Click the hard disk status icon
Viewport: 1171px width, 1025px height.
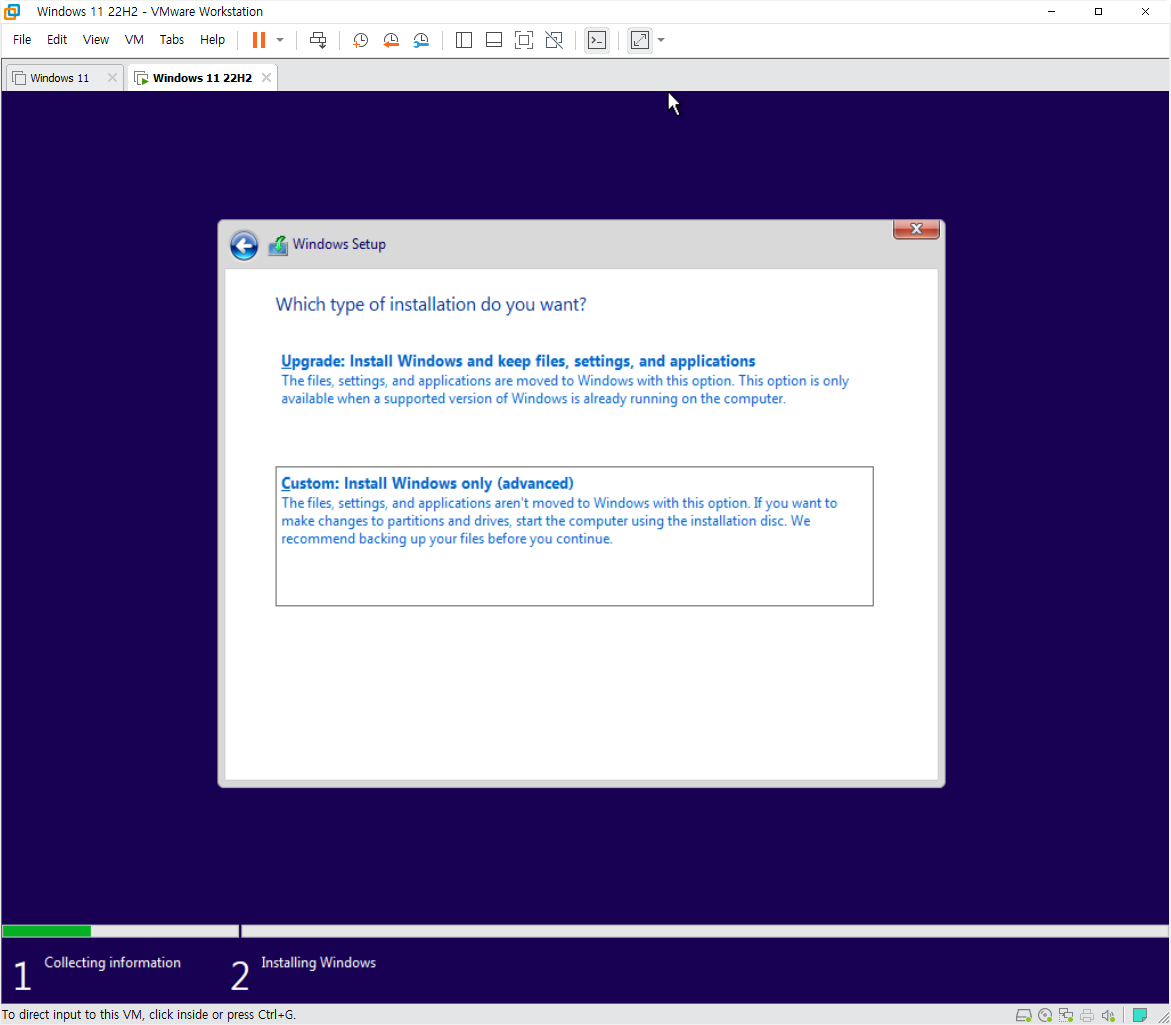[1024, 1015]
